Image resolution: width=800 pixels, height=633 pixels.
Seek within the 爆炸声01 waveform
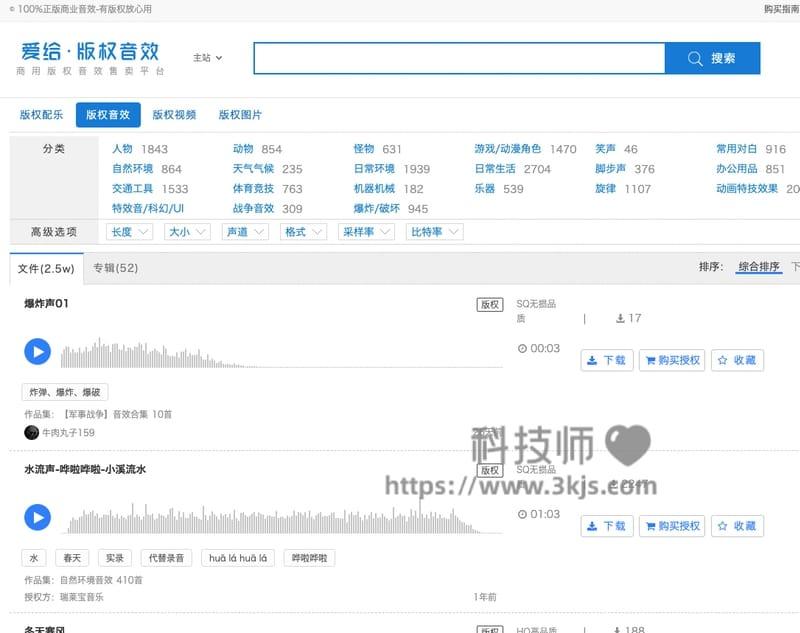pyautogui.click(x=282, y=353)
